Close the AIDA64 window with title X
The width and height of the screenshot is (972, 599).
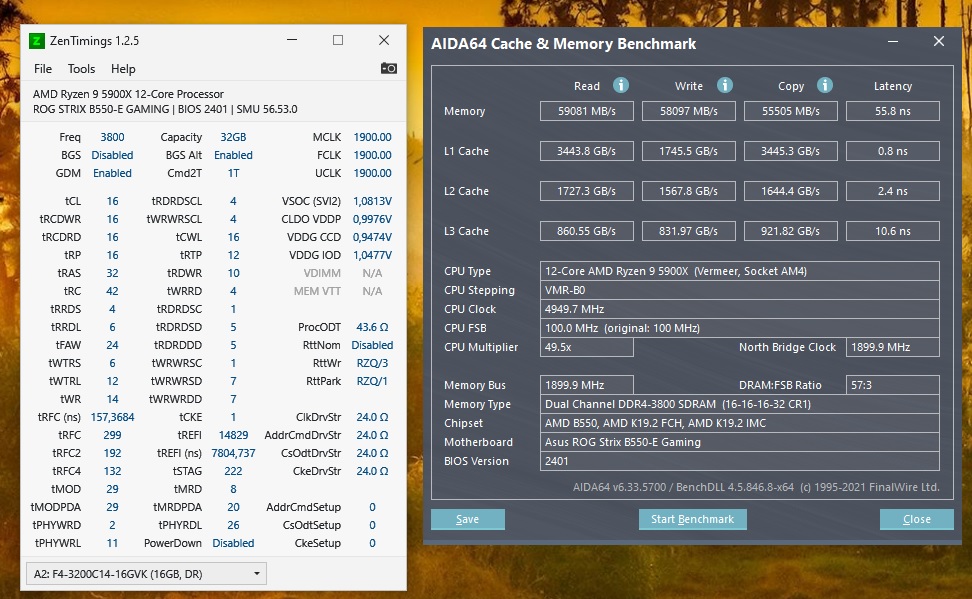pos(939,42)
